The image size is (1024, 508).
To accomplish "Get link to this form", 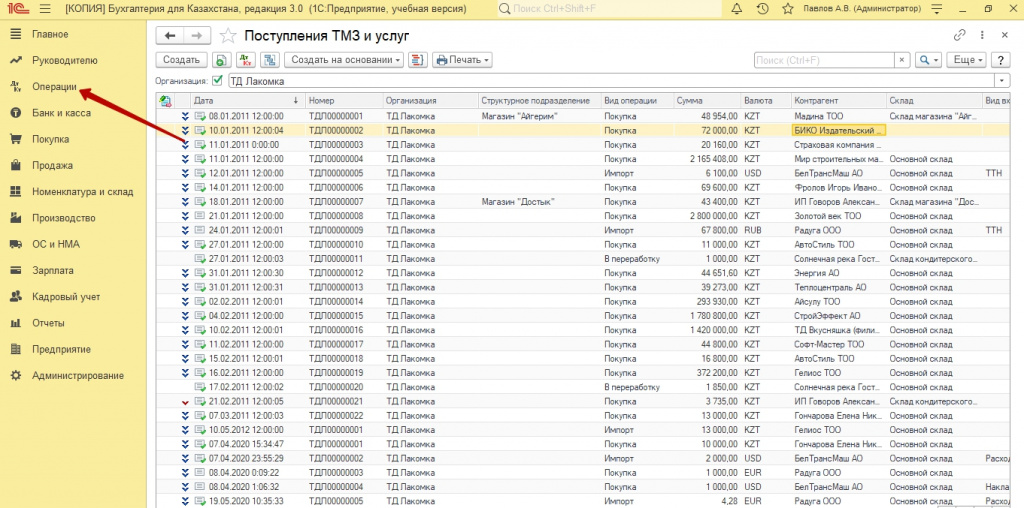I will pyautogui.click(x=959, y=35).
